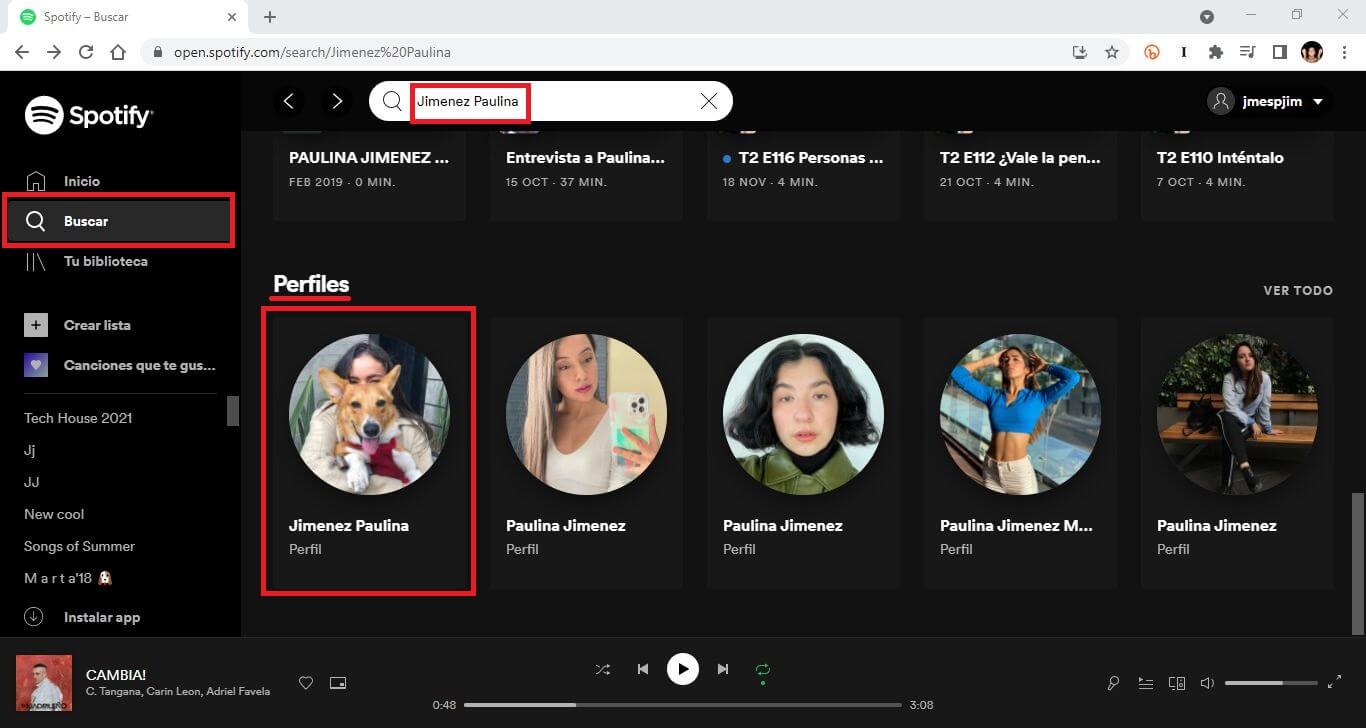Click the Spotify logo in sidebar
1366x728 pixels.
pyautogui.click(x=88, y=116)
